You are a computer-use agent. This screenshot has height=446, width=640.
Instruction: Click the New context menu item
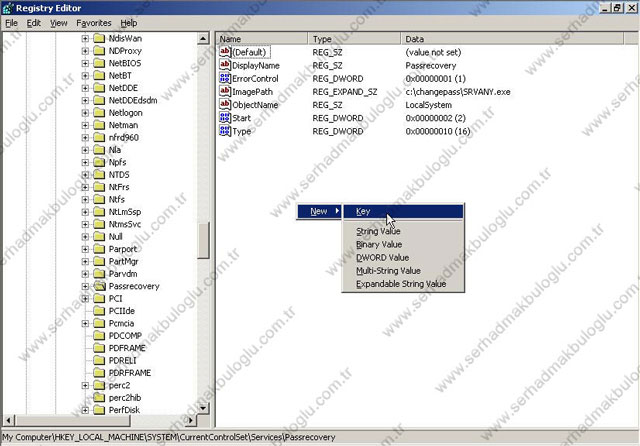coord(319,211)
